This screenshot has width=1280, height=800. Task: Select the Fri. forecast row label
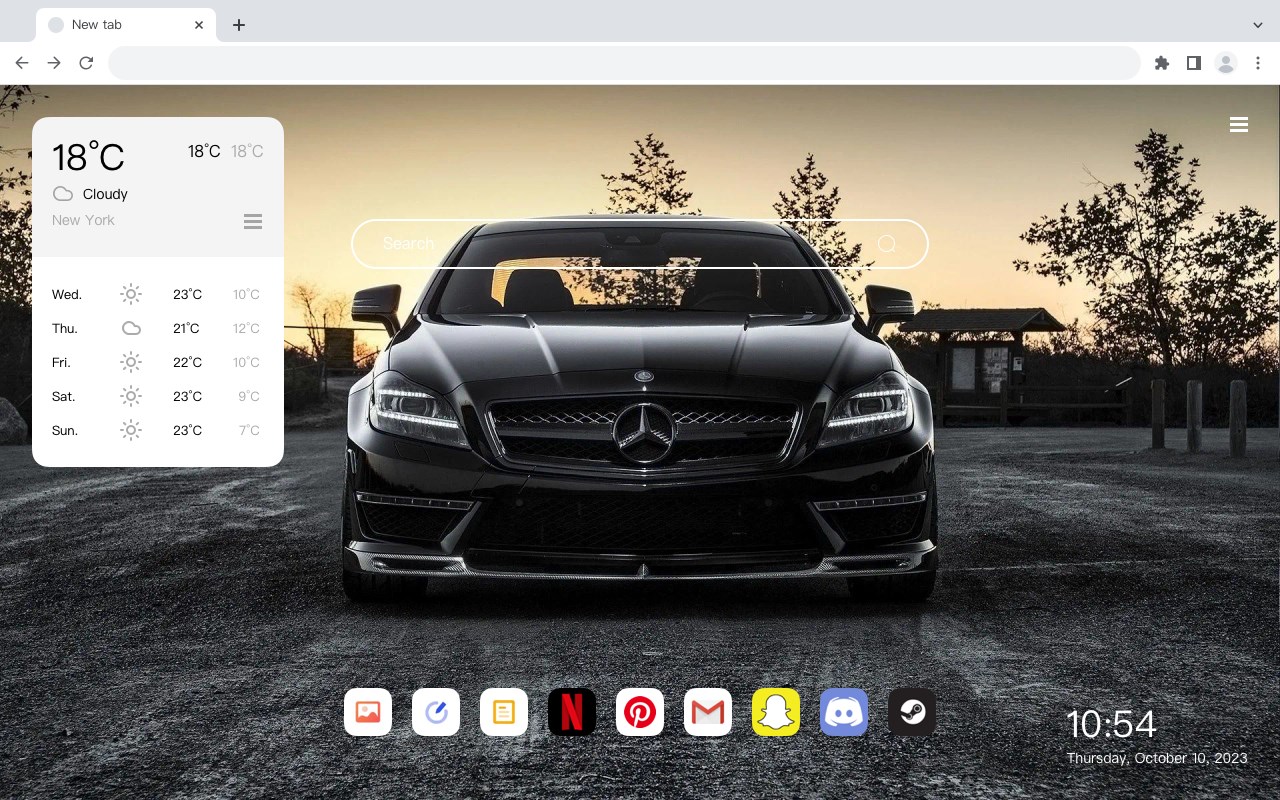pos(61,362)
